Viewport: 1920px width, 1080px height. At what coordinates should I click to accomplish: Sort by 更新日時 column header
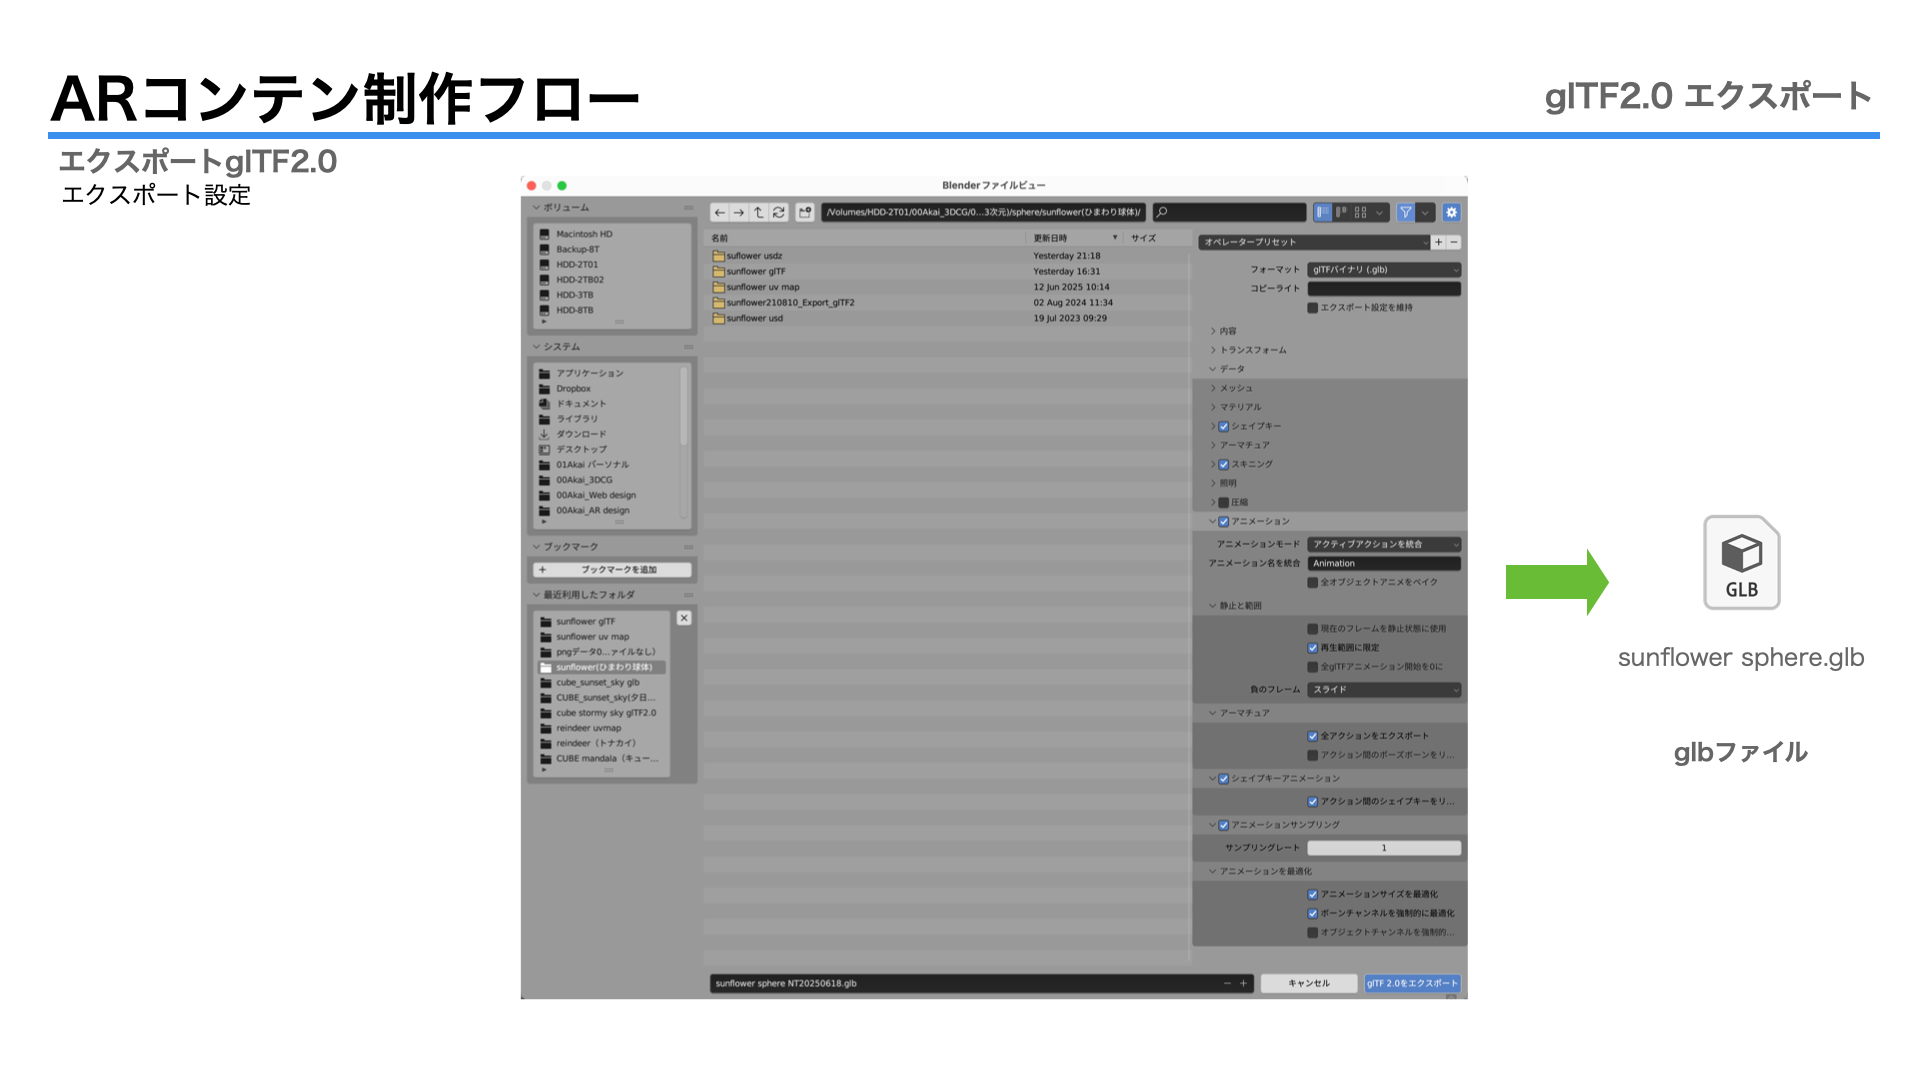click(x=1075, y=238)
